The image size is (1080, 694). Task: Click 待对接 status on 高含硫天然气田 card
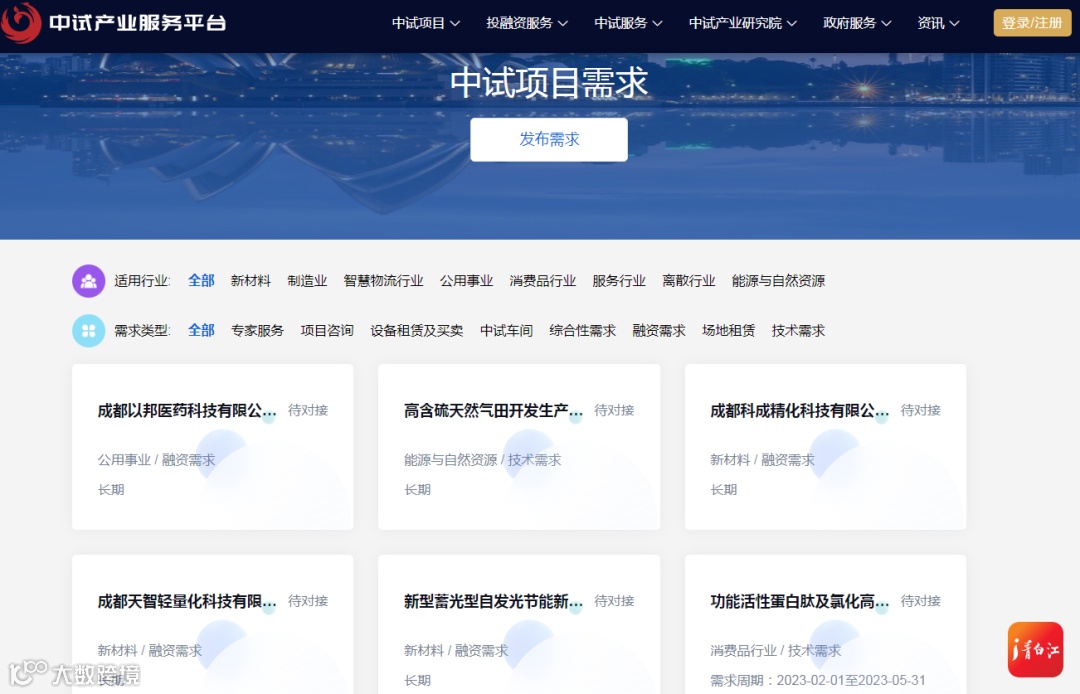614,410
